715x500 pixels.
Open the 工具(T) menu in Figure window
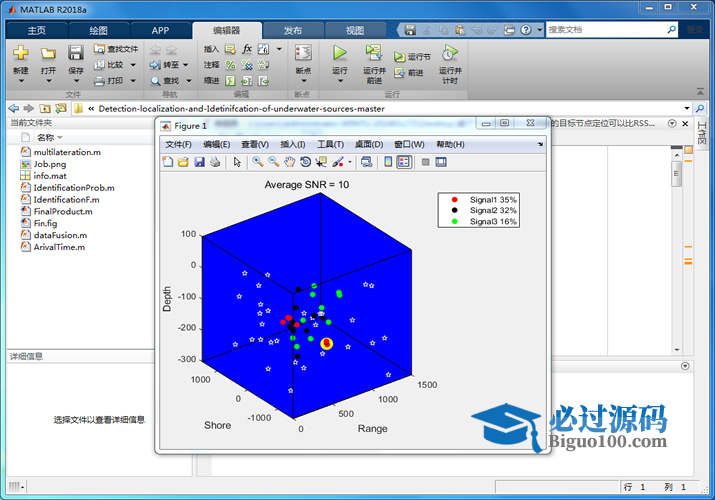330,144
